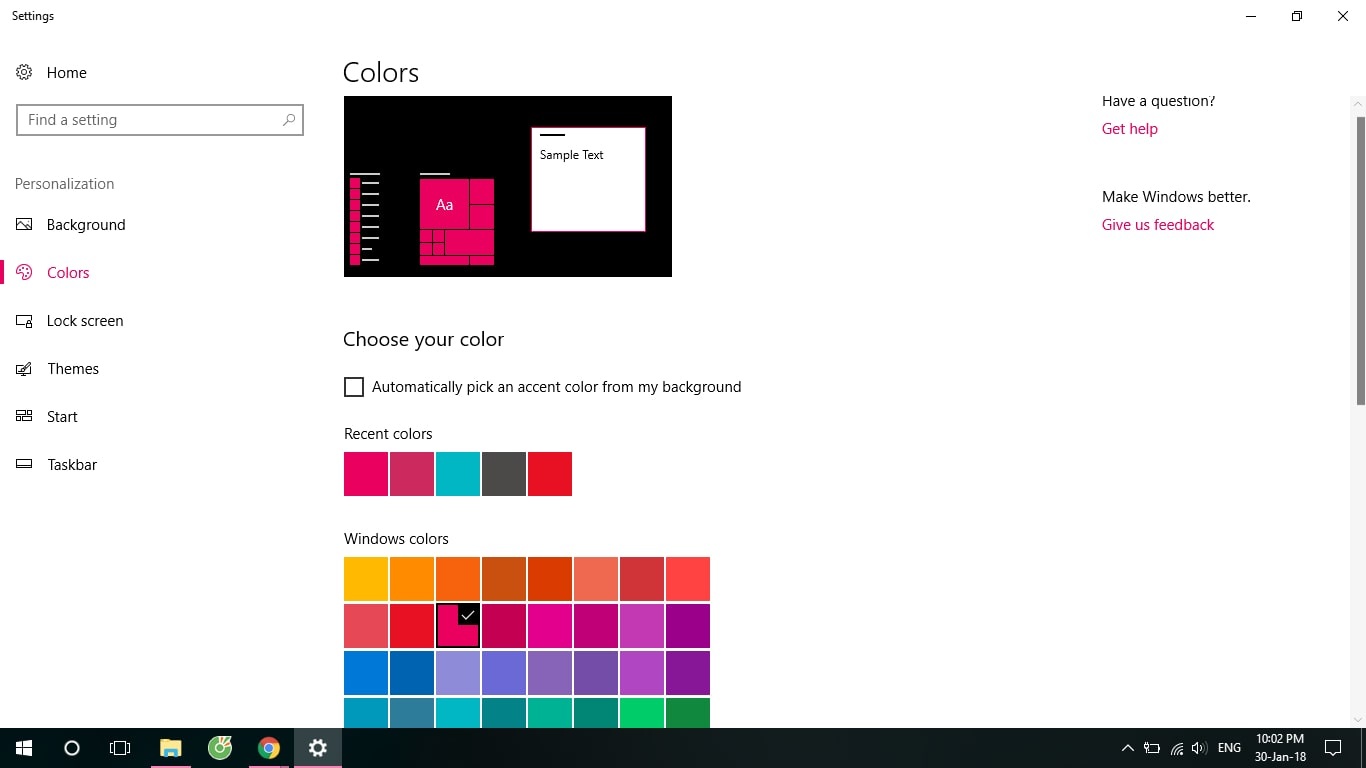The width and height of the screenshot is (1366, 768).
Task: Open Google Chrome from taskbar
Action: [268, 748]
